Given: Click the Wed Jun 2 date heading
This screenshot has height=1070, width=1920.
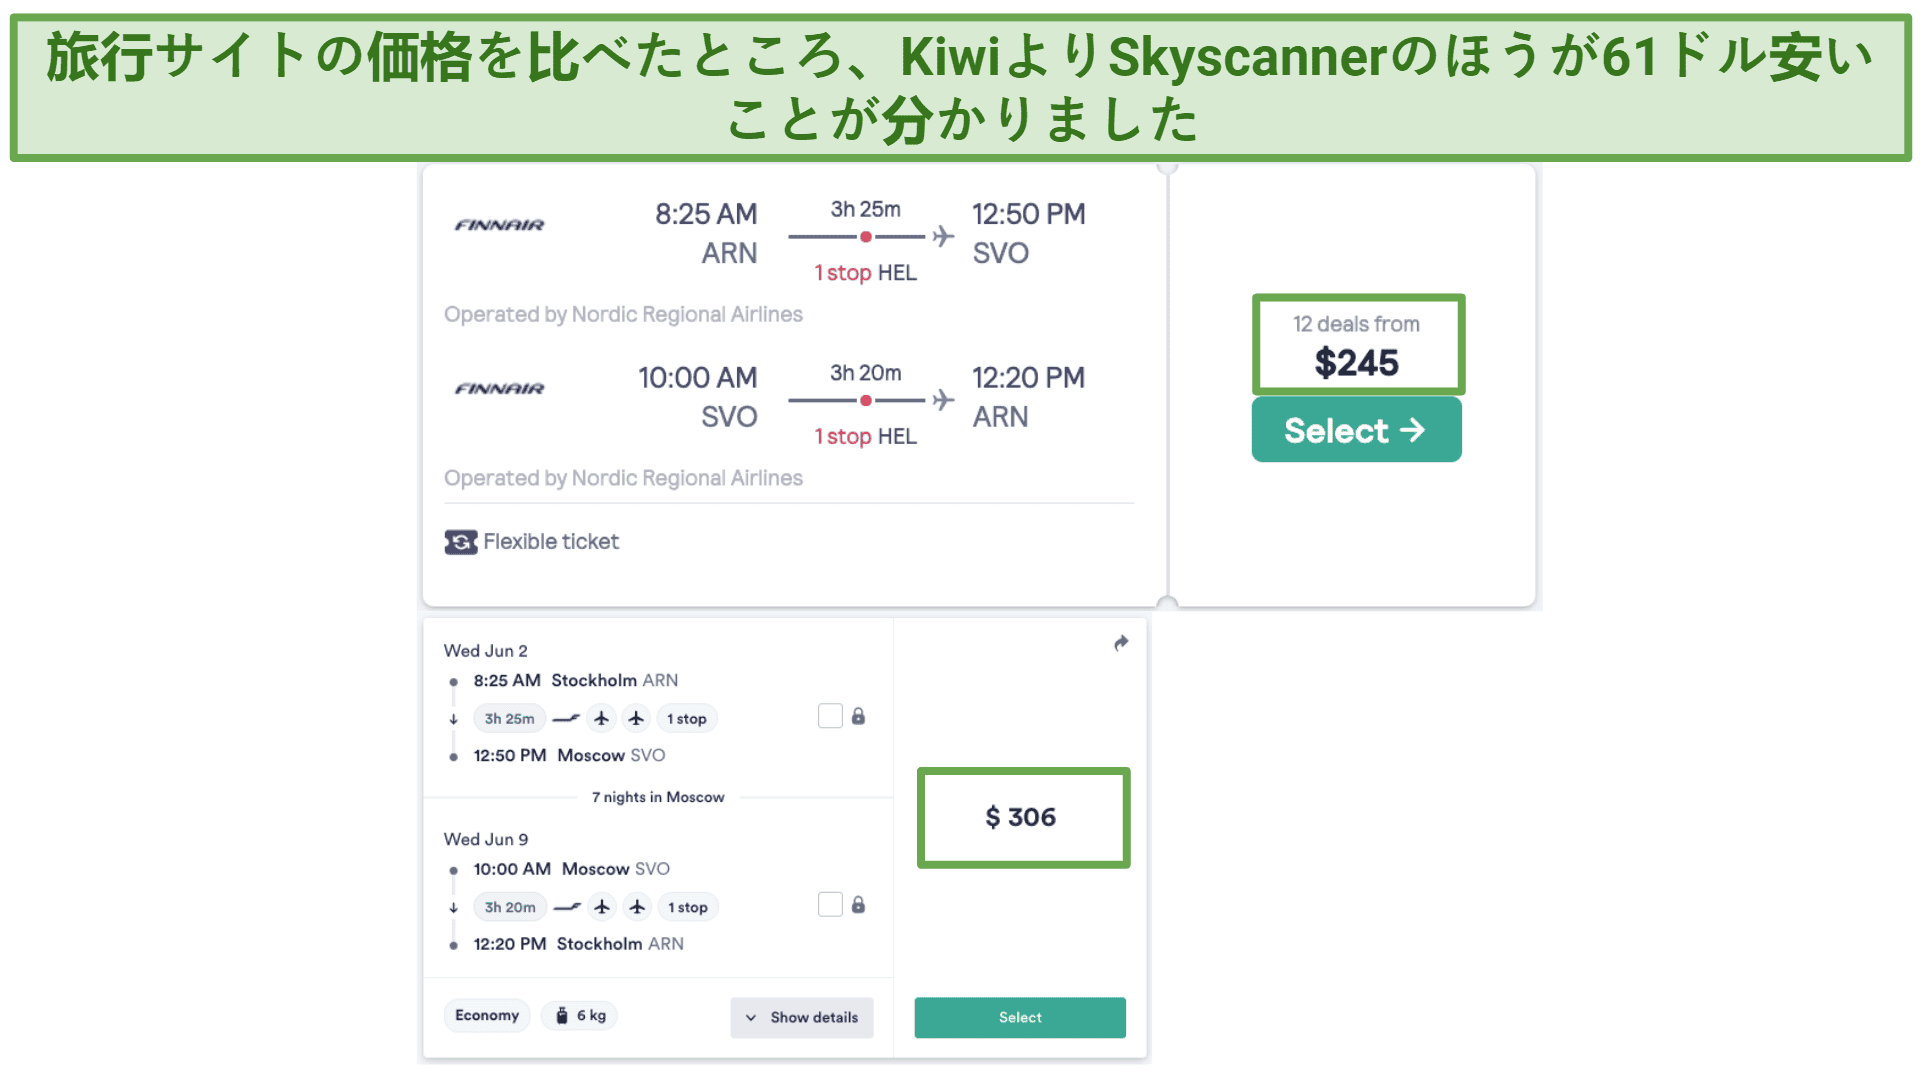Looking at the screenshot, I should tap(486, 651).
